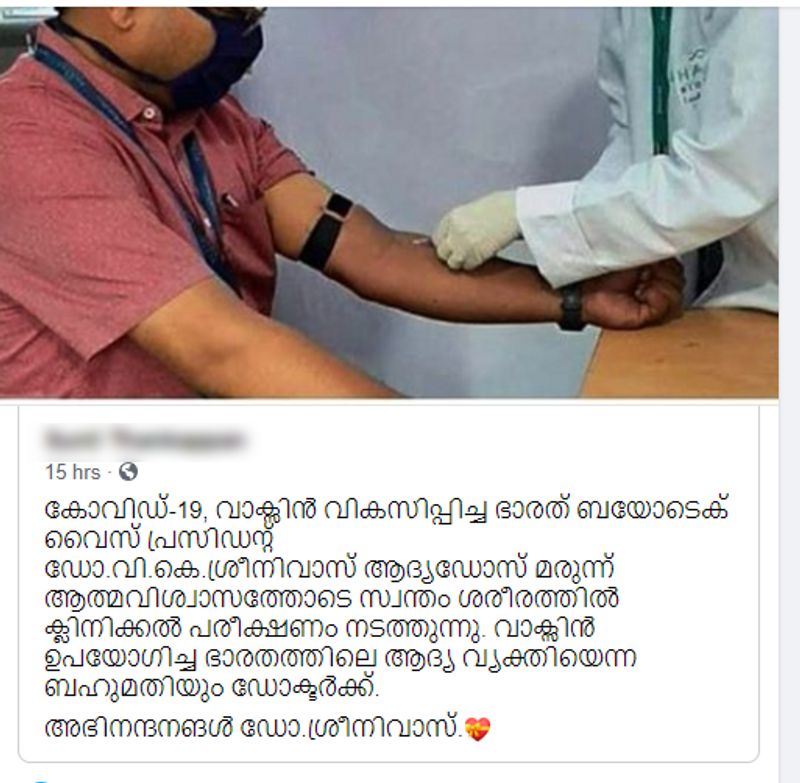This screenshot has height=783, width=800.
Task: Open the blurred author name profile
Action: (145, 440)
